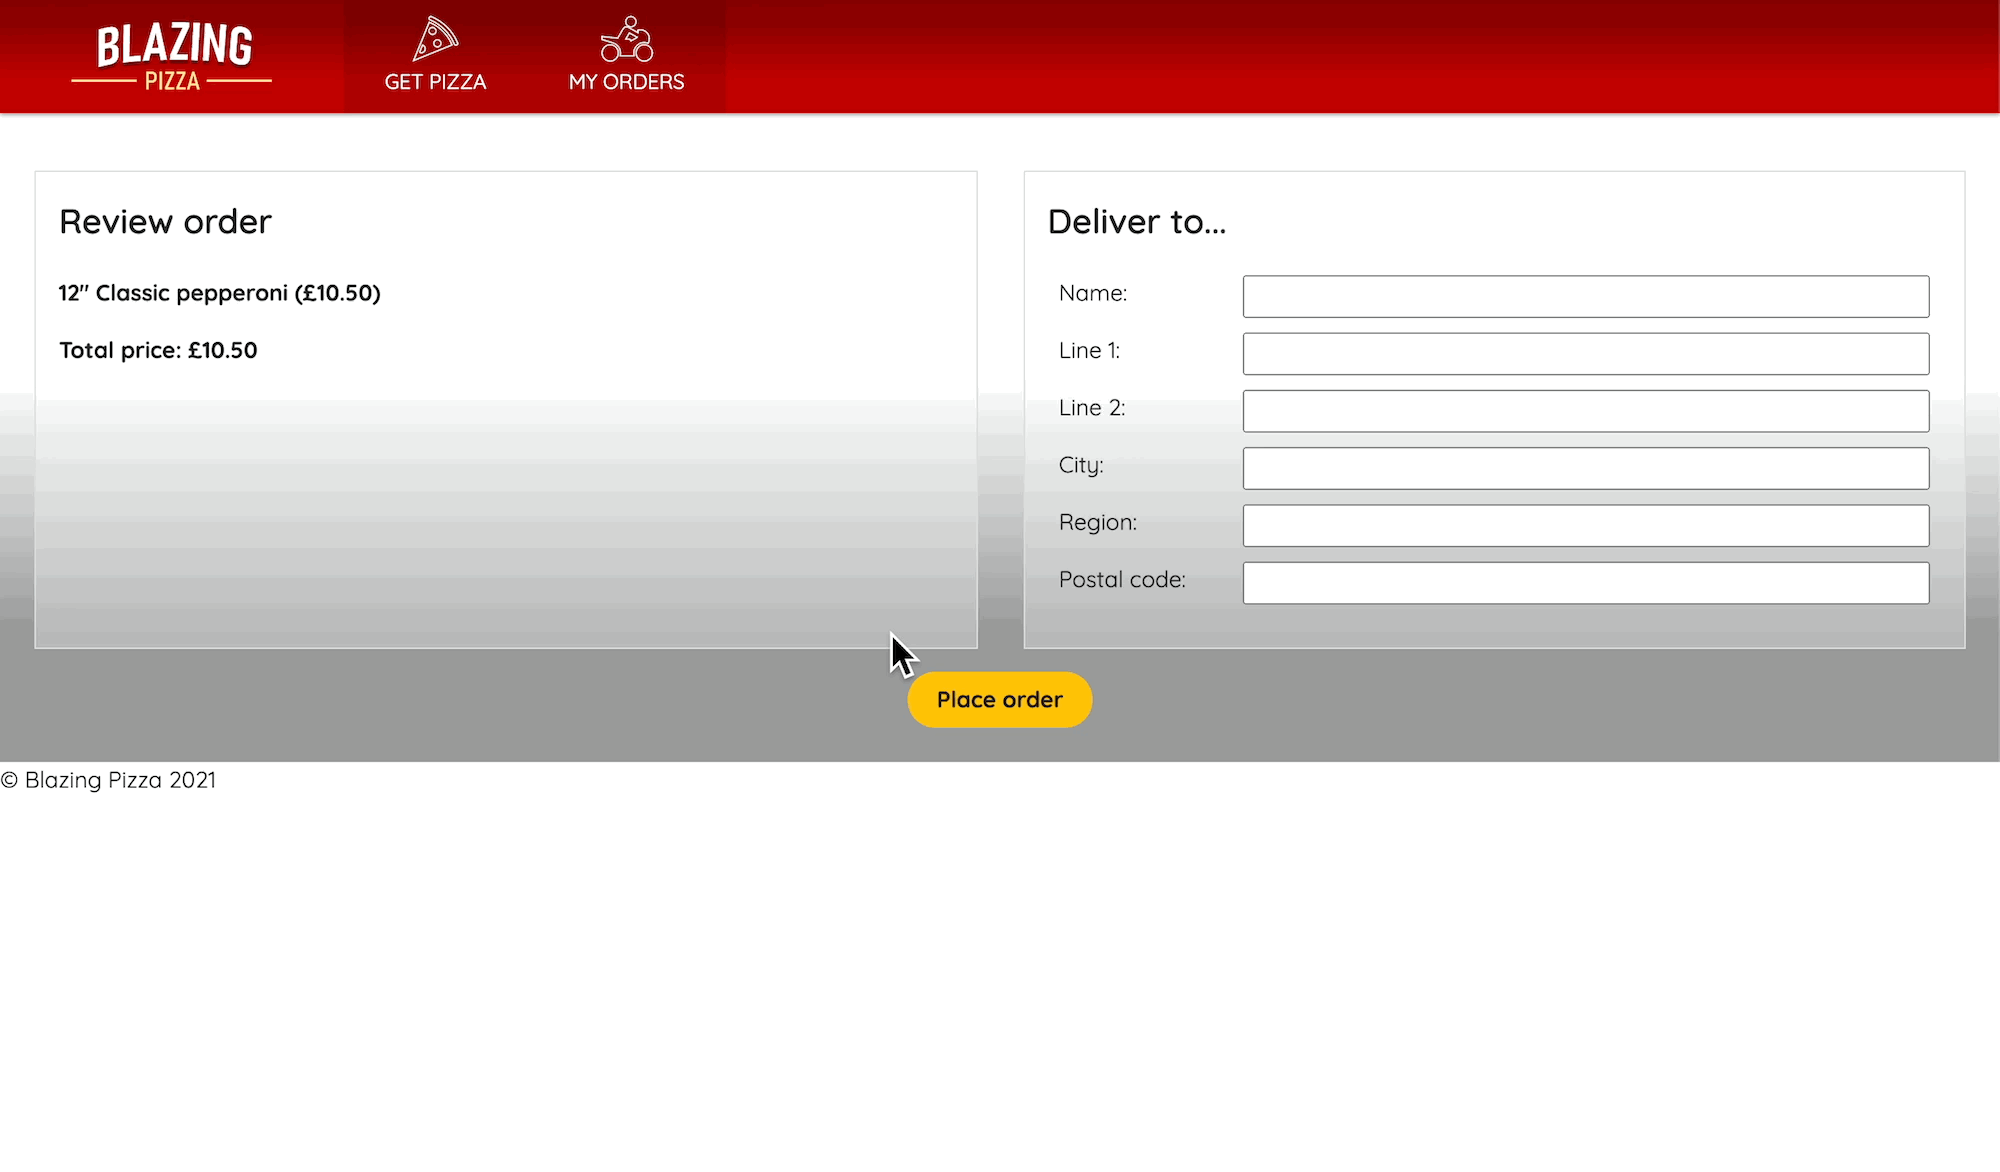Click the delivery motorbike icon
This screenshot has width=2000, height=1172.
pos(627,39)
